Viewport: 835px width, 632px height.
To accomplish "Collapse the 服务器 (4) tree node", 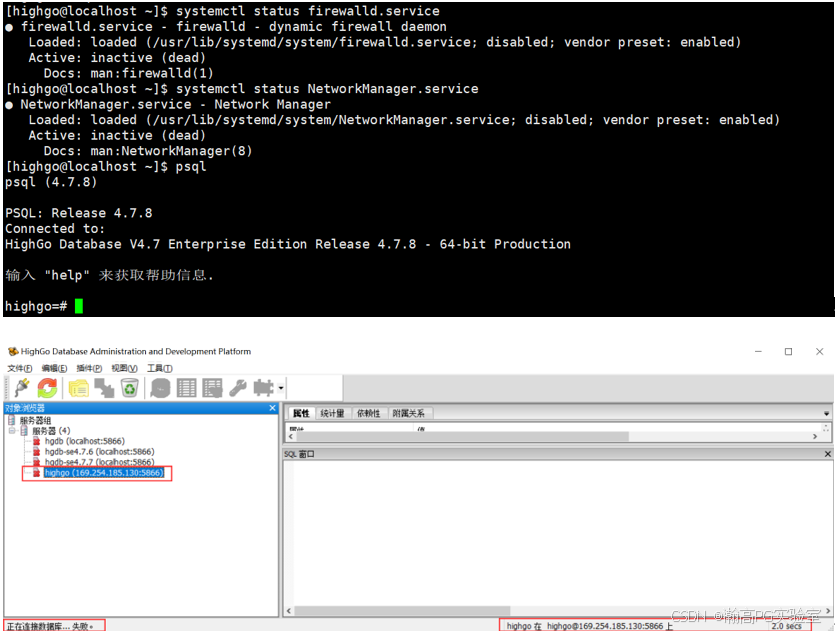I will (12, 431).
